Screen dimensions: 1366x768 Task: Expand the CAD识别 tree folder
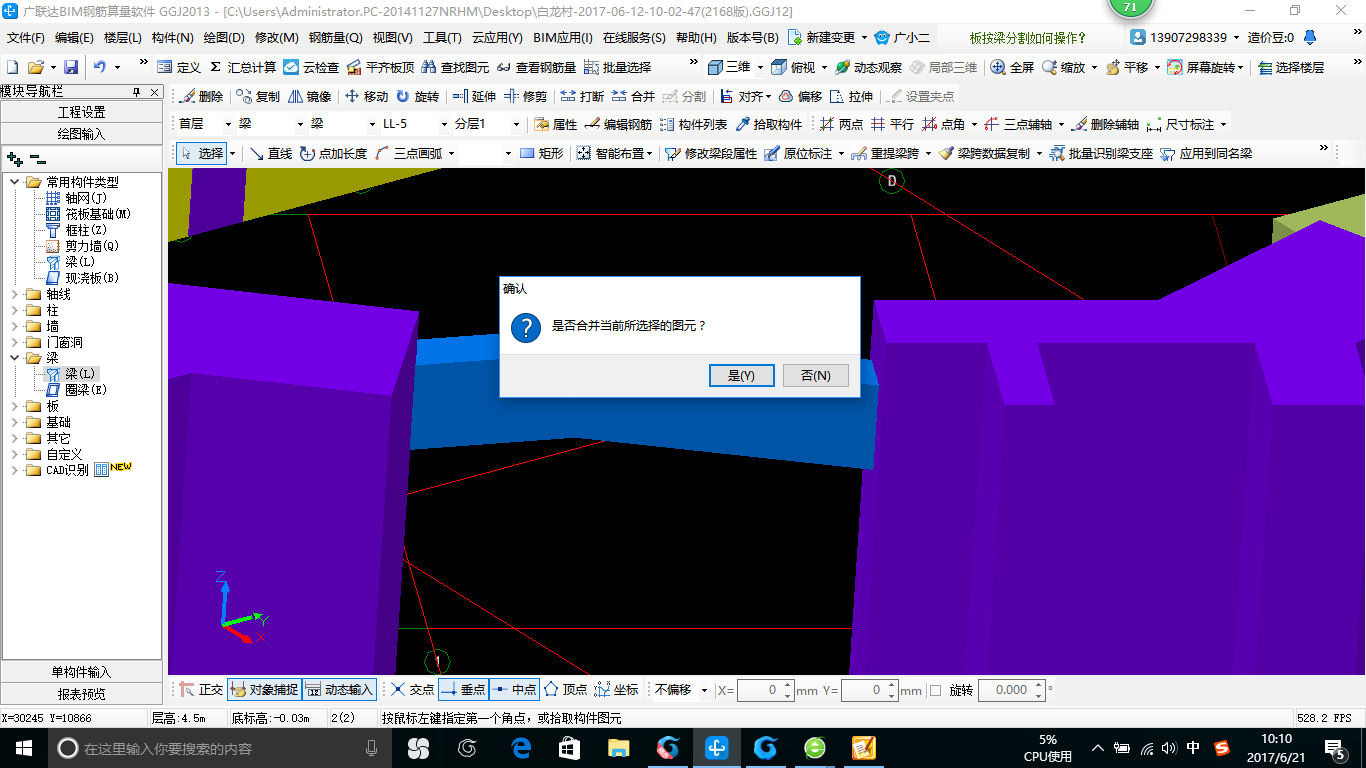click(x=15, y=470)
